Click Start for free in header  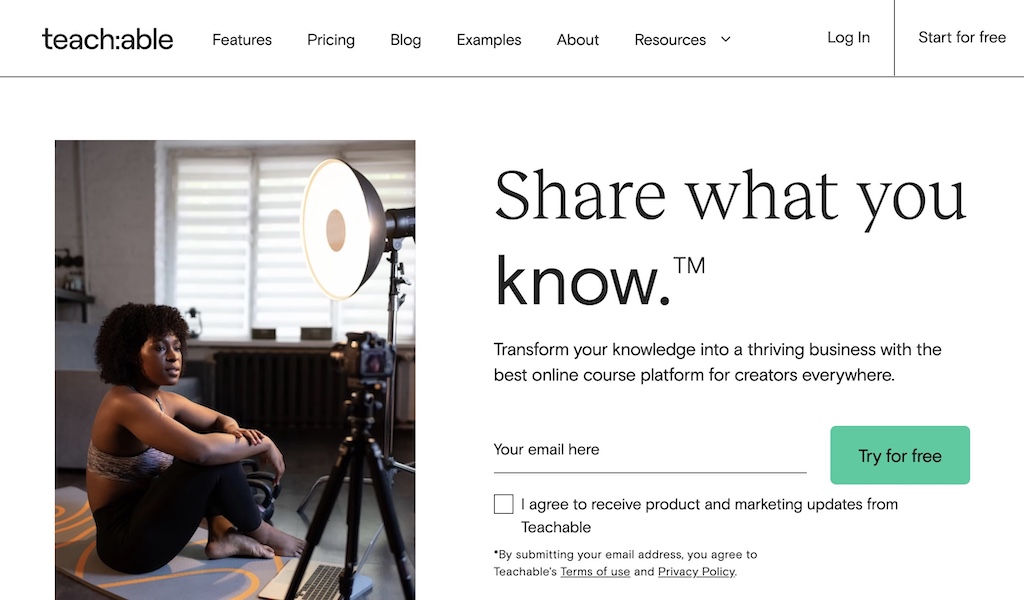(962, 38)
